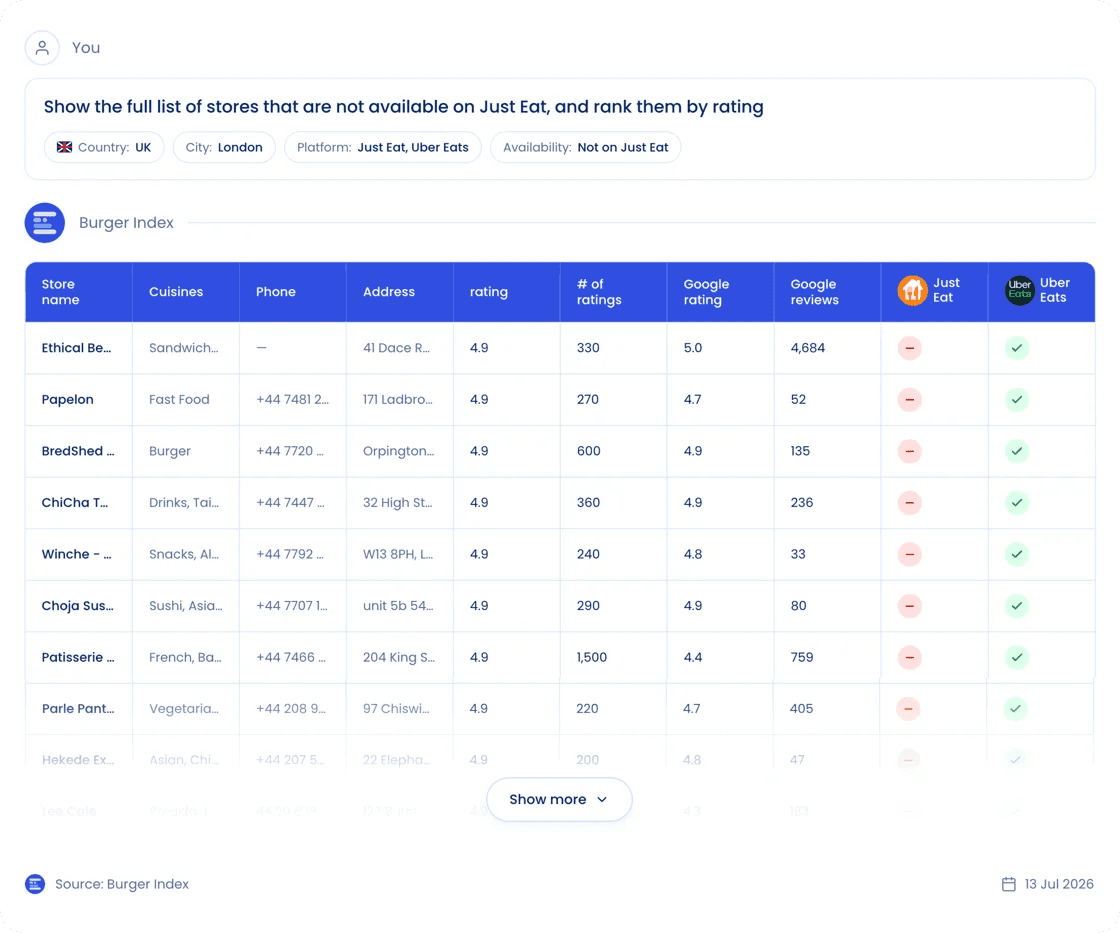The height and width of the screenshot is (933, 1120).
Task: Click the Burger Index logo above the table
Action: click(x=45, y=223)
